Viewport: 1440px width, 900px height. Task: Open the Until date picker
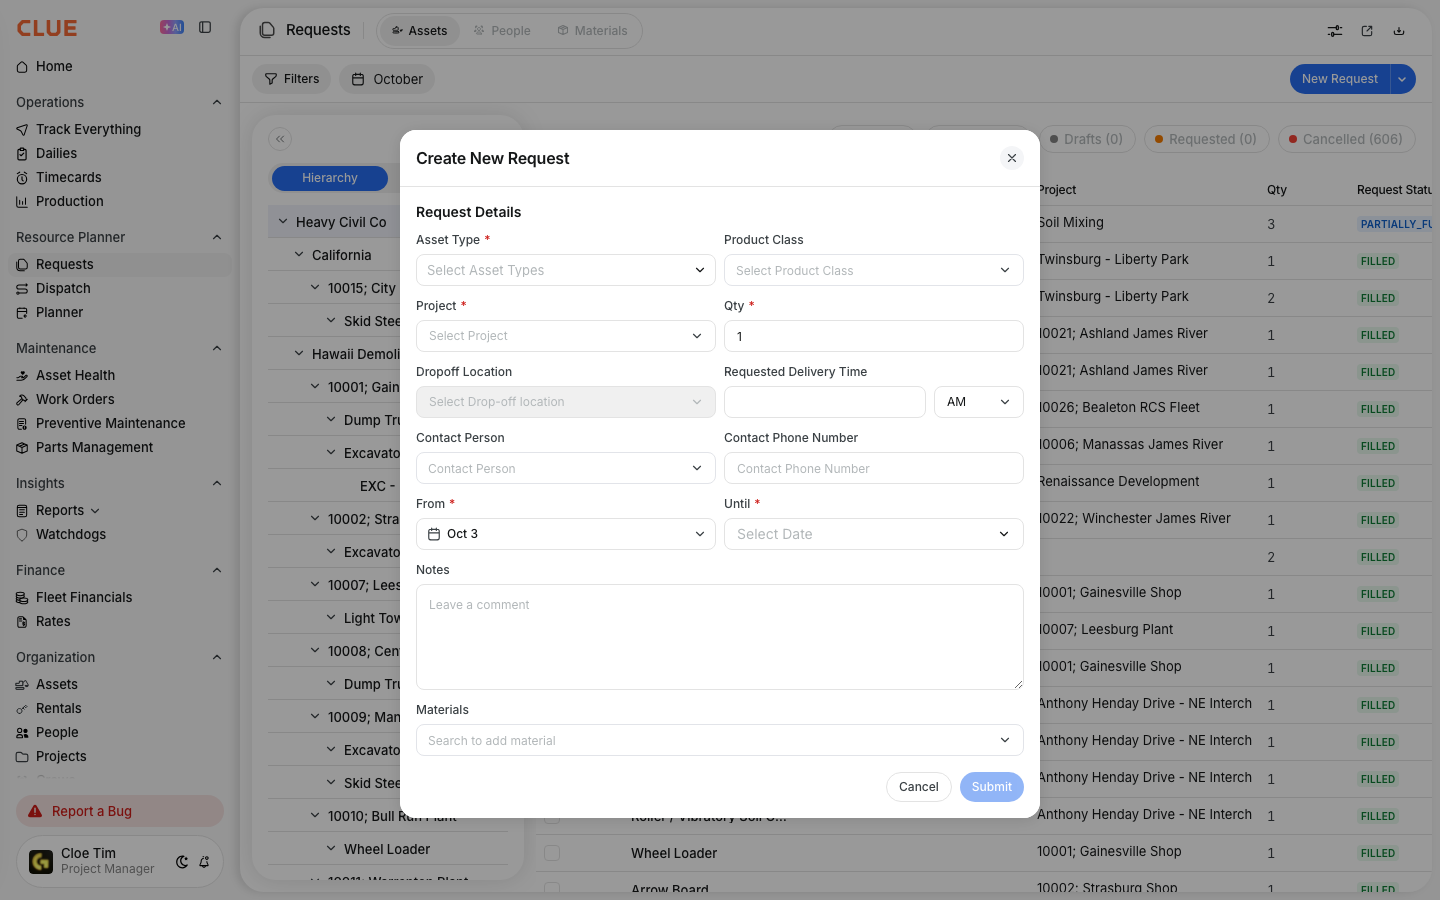[874, 534]
